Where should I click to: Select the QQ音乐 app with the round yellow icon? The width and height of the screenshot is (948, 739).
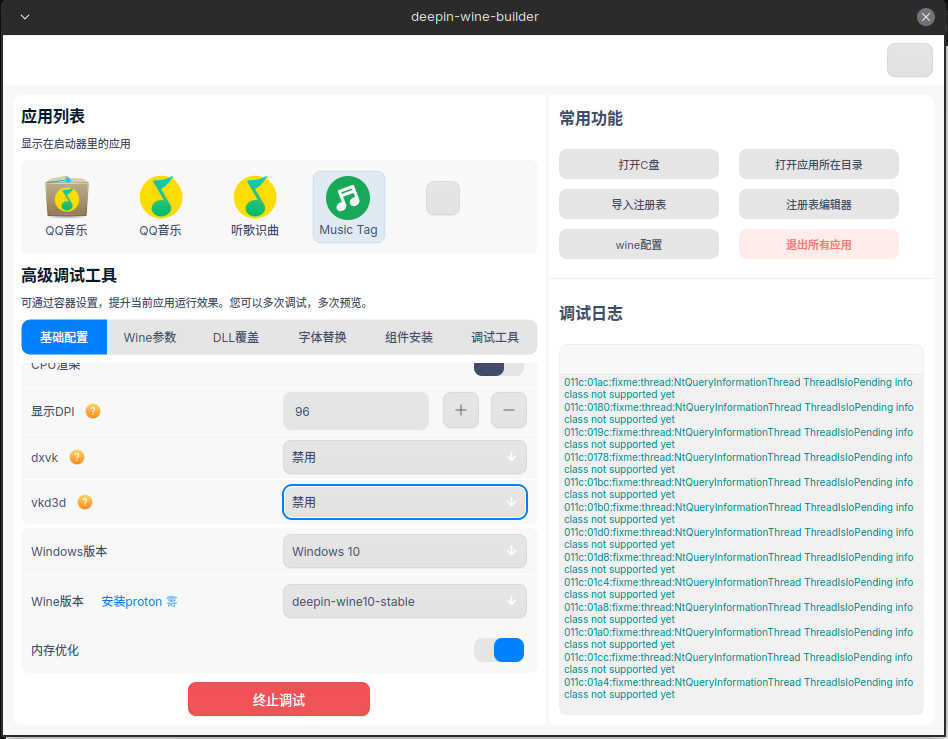(x=160, y=206)
